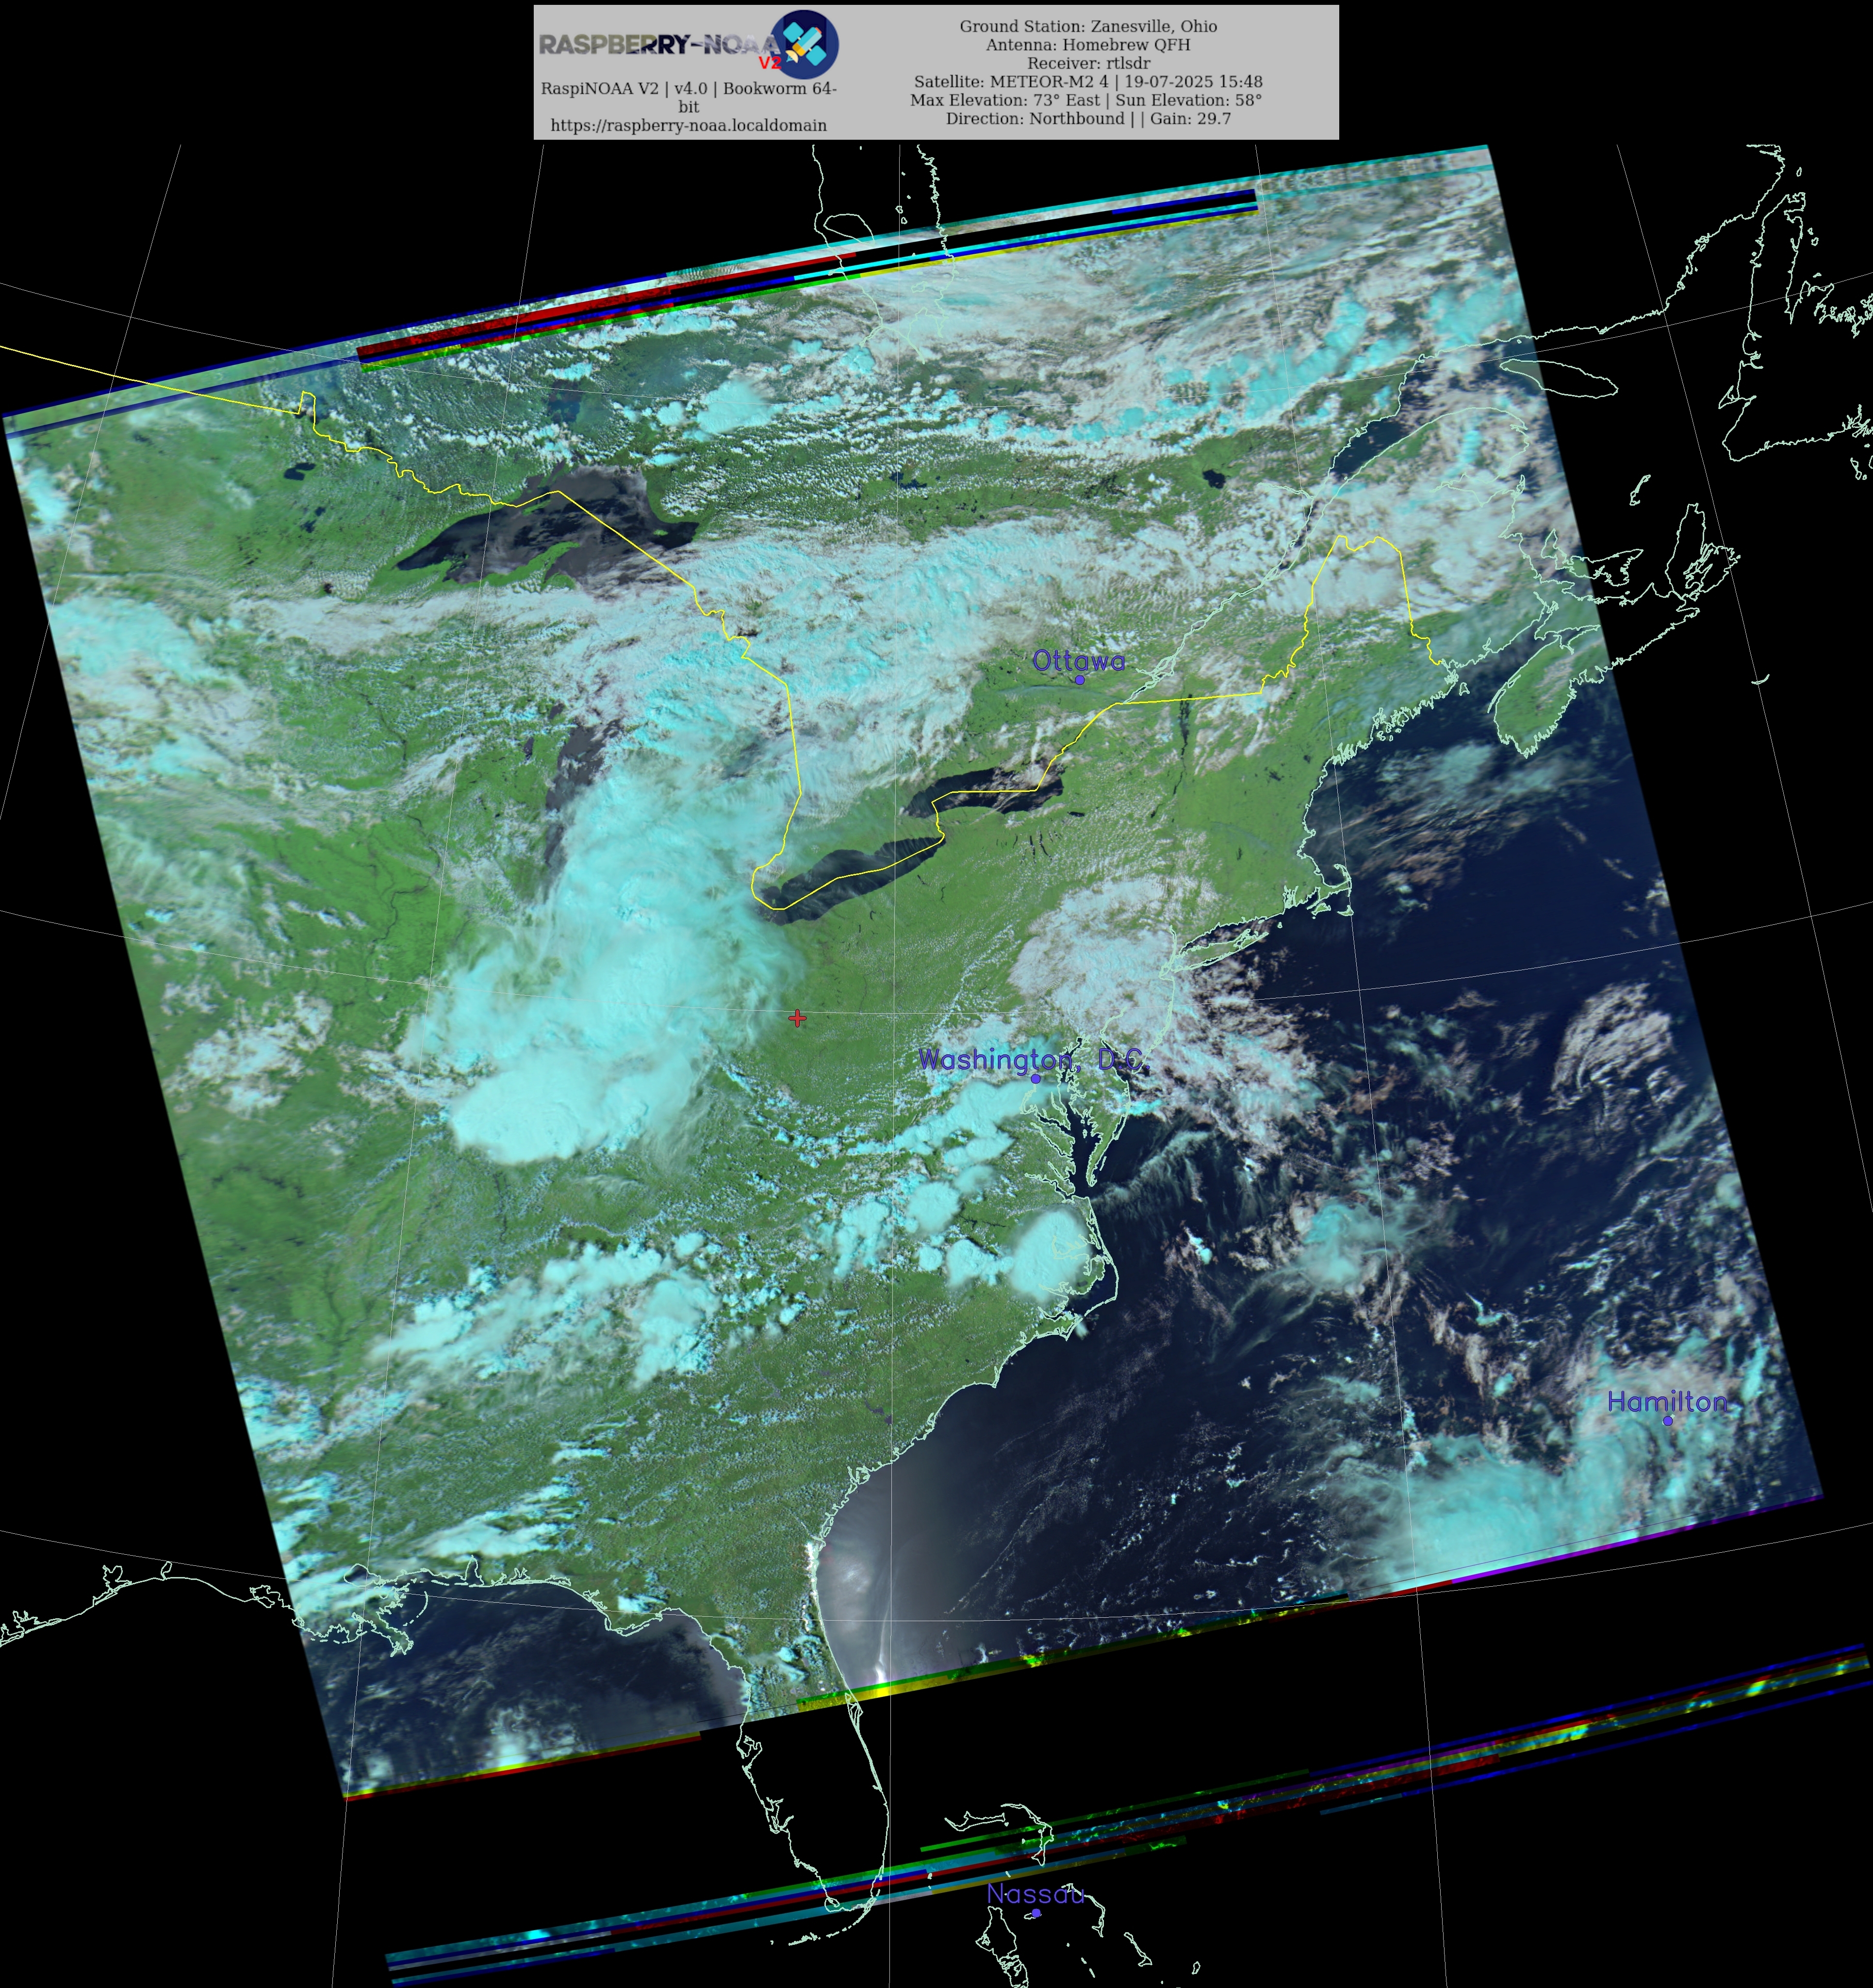Click the Hamilton city dot marker
Screen dimensions: 1873x1988
(1668, 1420)
